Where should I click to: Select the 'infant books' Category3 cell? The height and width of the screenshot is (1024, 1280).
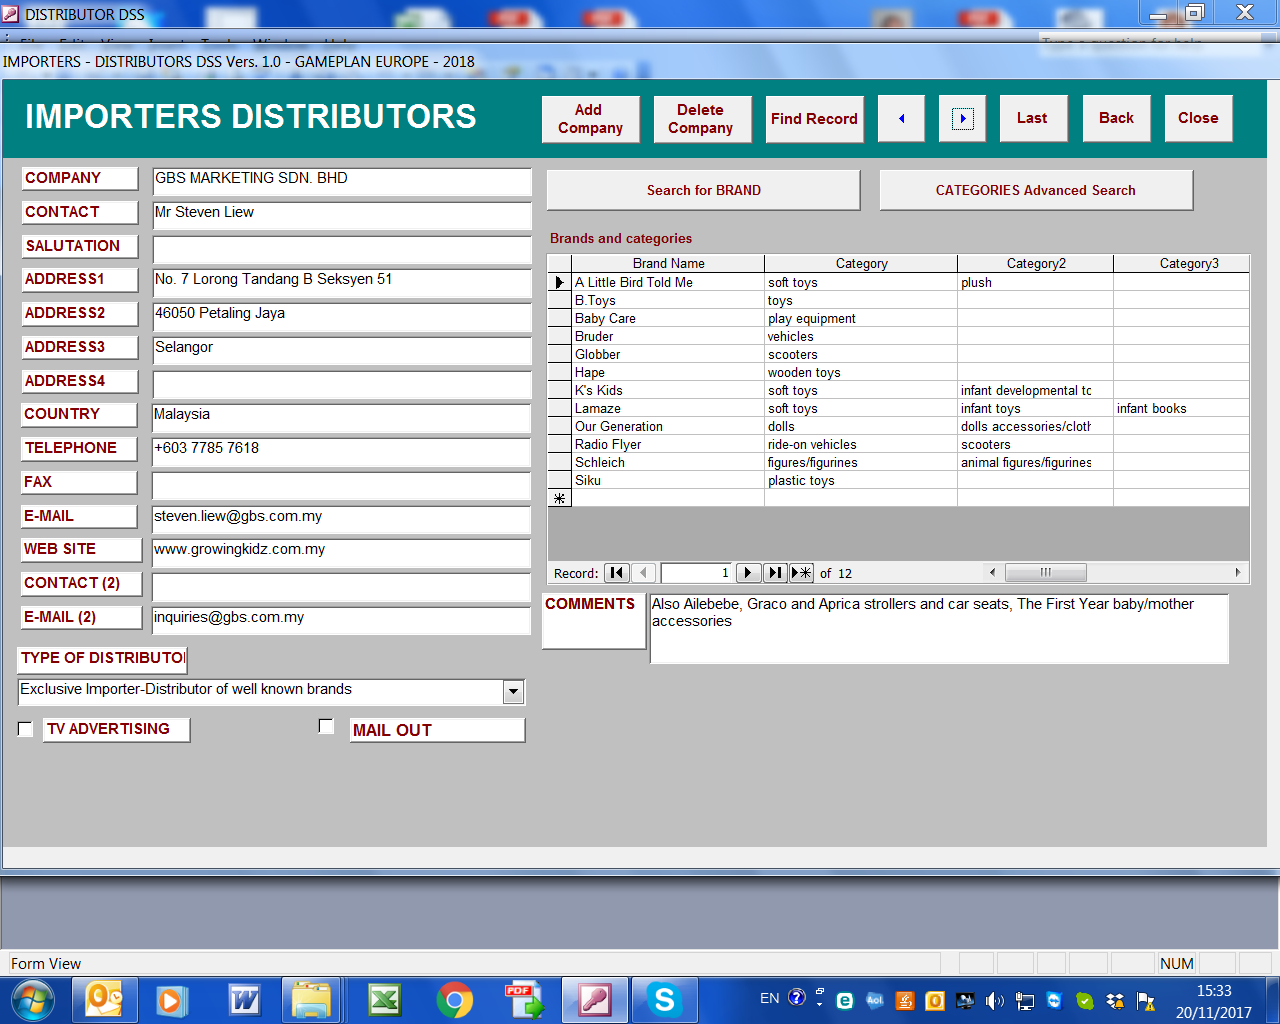point(1182,408)
